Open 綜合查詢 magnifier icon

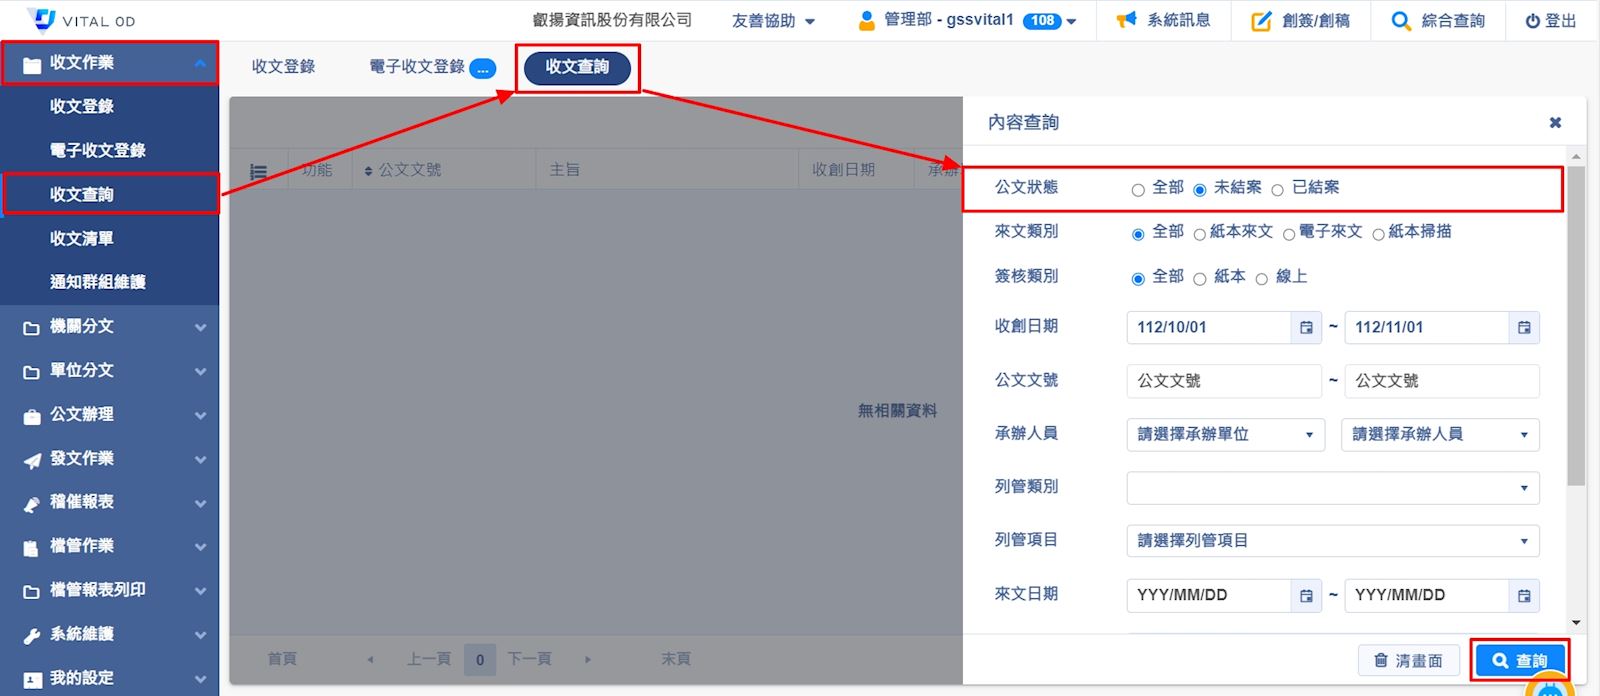(1401, 20)
